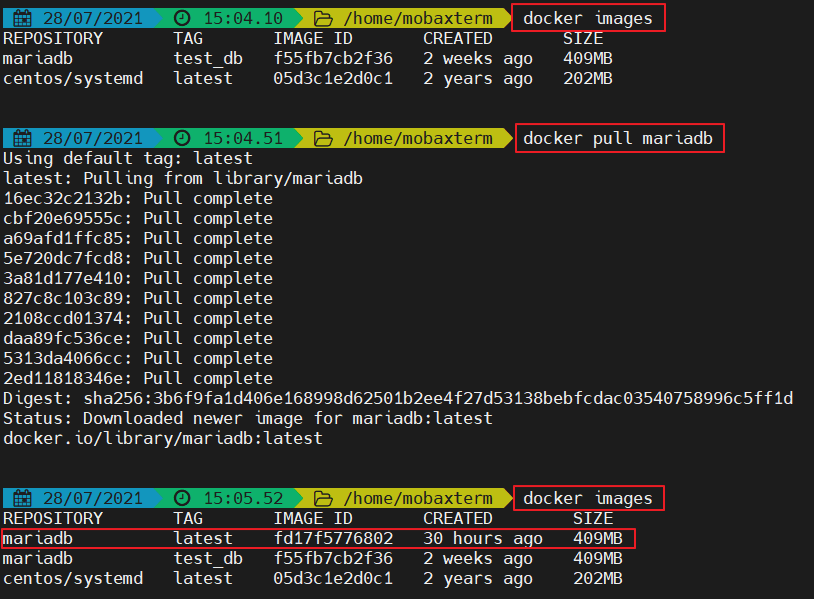The image size is (814, 599).
Task: Click layer daa89fc536ce Pull complete line
Action: [138, 338]
